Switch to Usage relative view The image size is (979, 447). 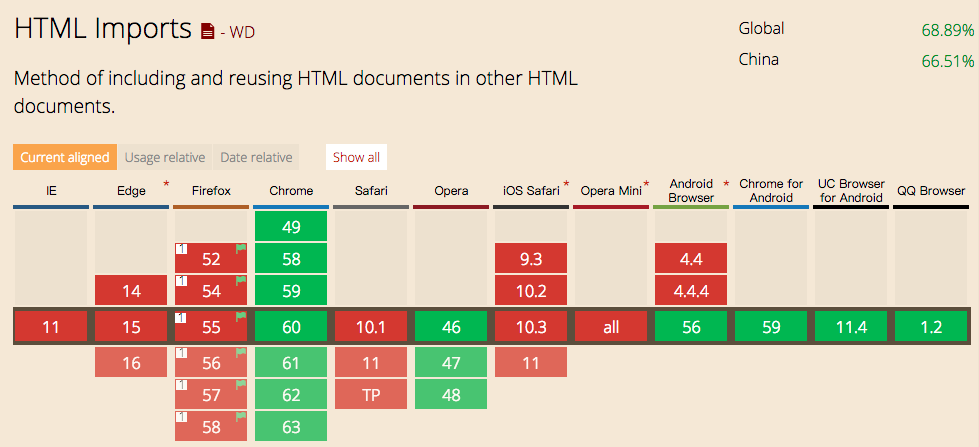coord(165,157)
